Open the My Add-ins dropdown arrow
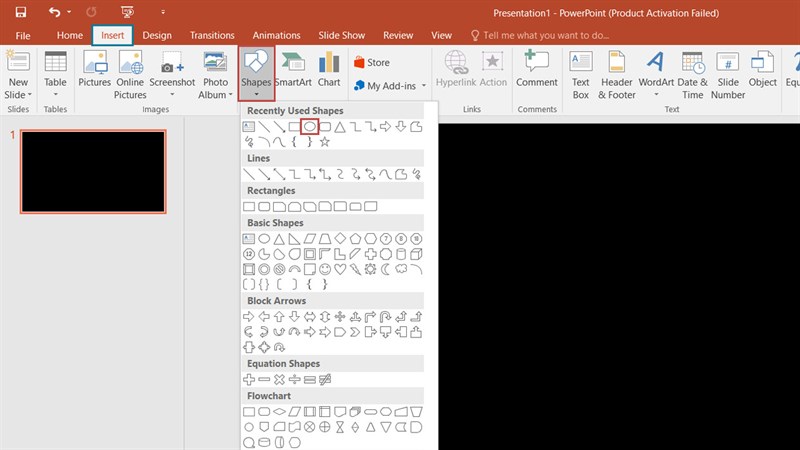This screenshot has height=450, width=800. coord(423,86)
